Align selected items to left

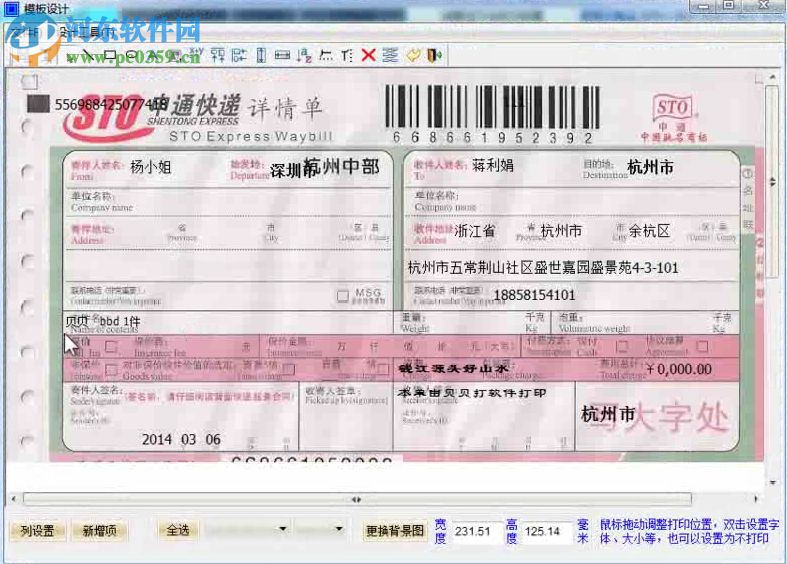239,55
